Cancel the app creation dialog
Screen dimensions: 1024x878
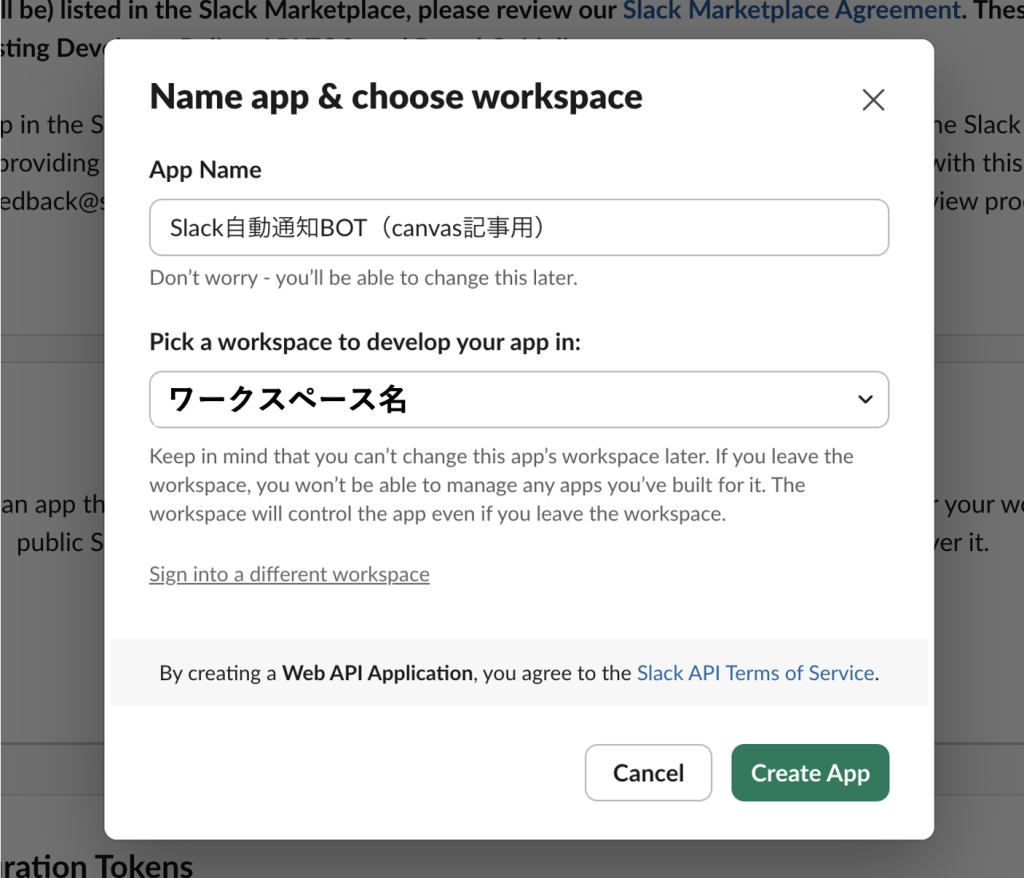pos(648,773)
